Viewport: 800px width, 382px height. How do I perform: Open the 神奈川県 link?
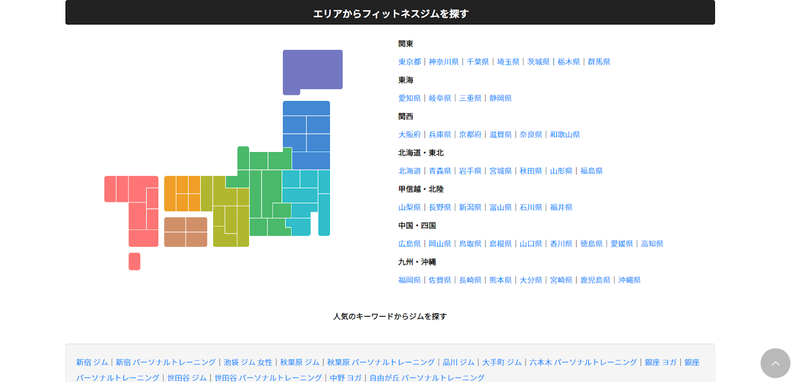coord(443,62)
